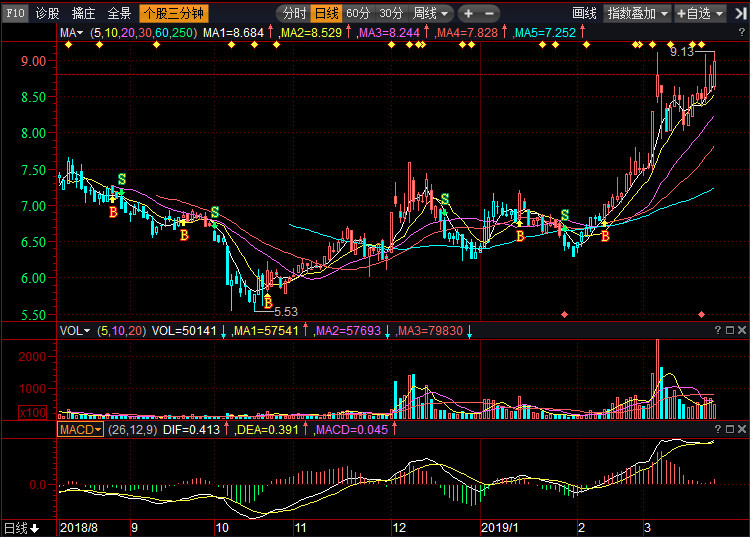Click the 画线 drawing tools button
The height and width of the screenshot is (537, 750).
(584, 14)
